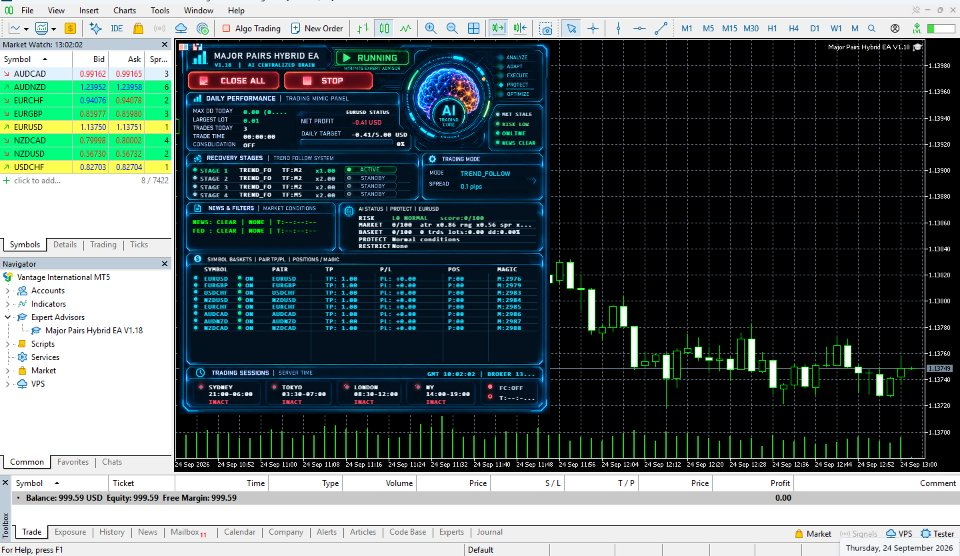Screen dimensions: 960x556
Task: Open the profiles dropdown arrow in toolbar
Action: coord(54,29)
